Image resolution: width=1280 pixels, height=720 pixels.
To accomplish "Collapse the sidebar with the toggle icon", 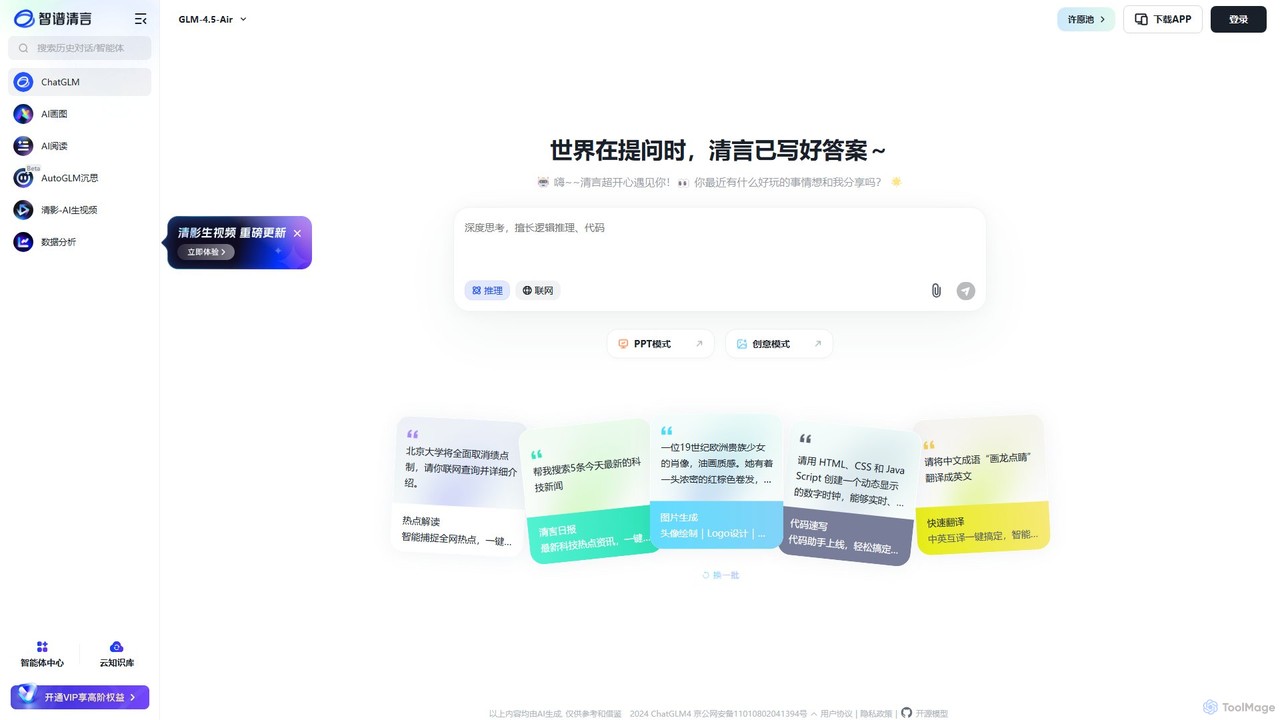I will click(x=140, y=19).
